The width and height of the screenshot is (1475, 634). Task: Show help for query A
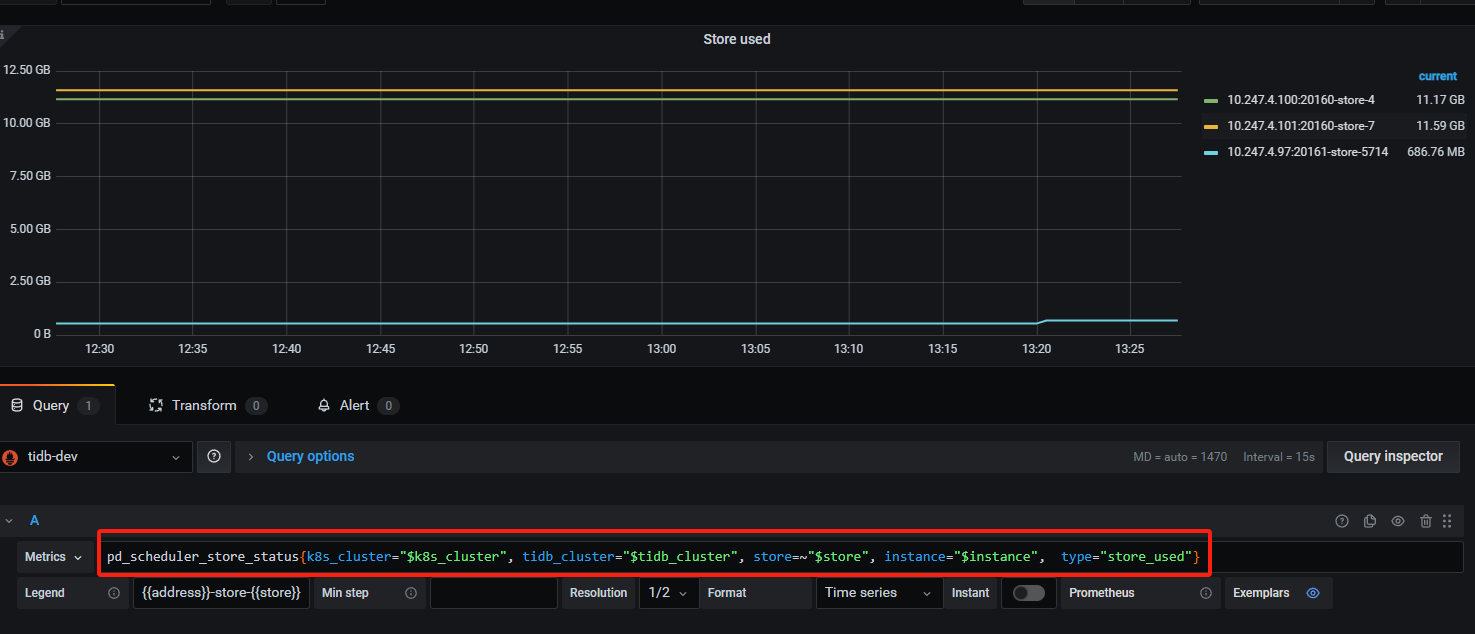click(x=1342, y=521)
